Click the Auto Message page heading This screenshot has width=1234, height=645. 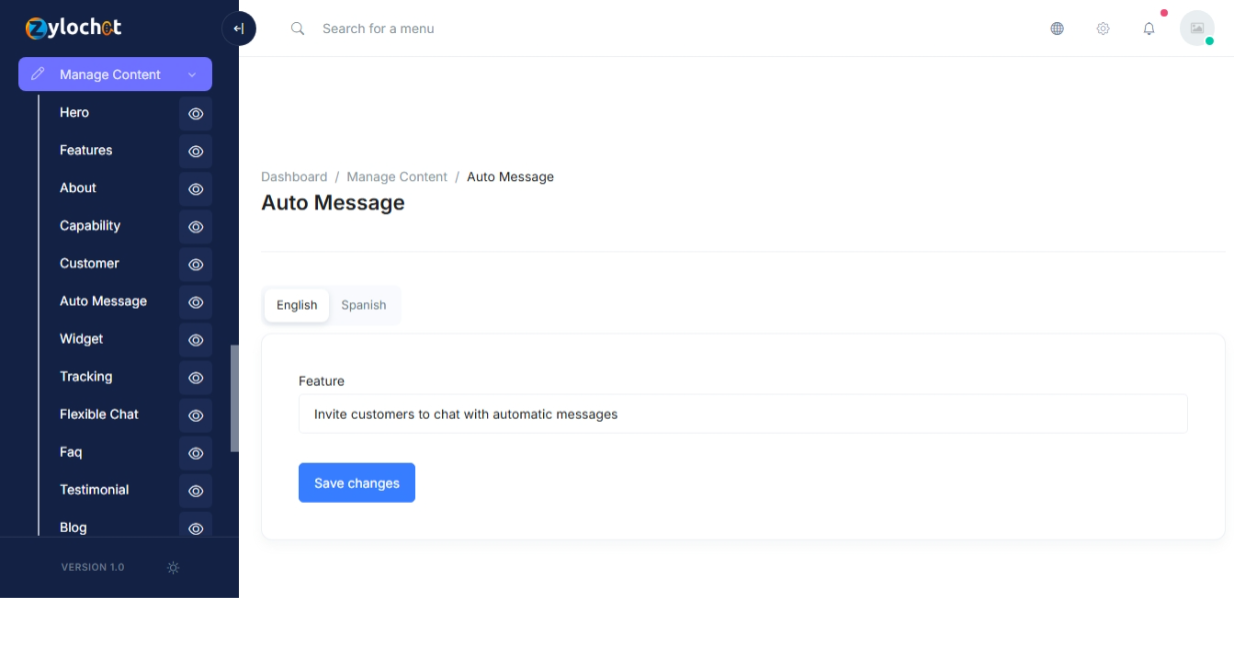(333, 203)
